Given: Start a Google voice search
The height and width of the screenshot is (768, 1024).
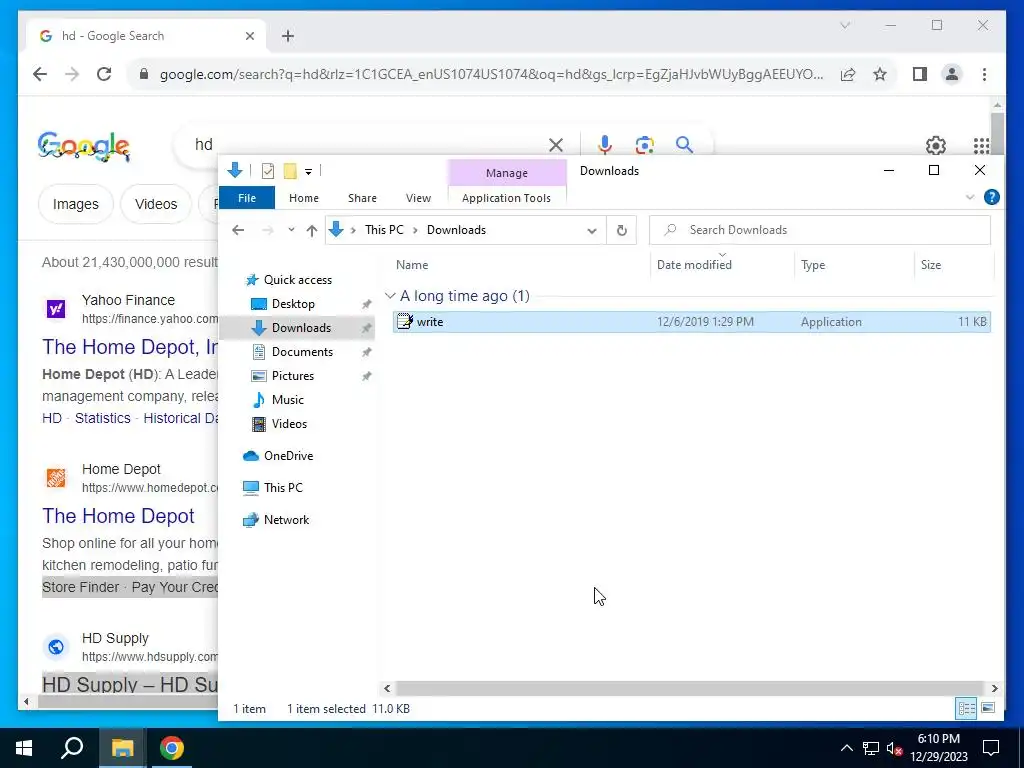Looking at the screenshot, I should click(605, 145).
